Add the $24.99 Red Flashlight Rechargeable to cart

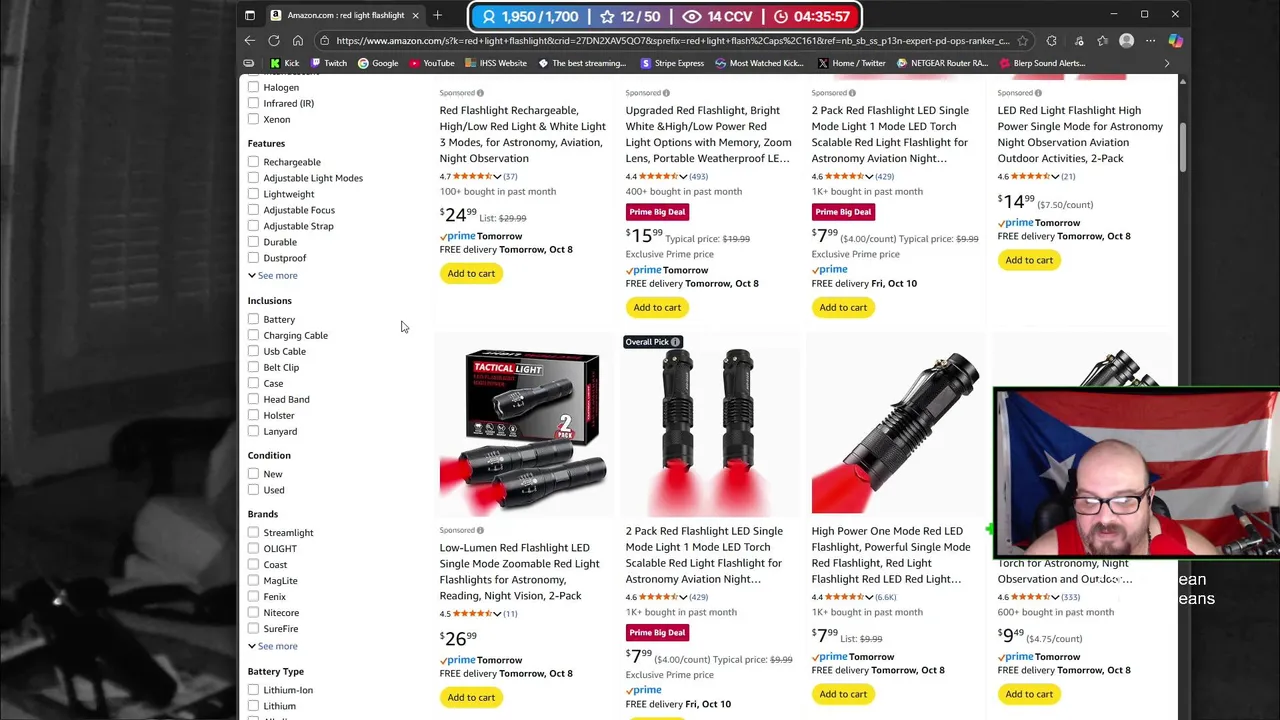pyautogui.click(x=471, y=273)
